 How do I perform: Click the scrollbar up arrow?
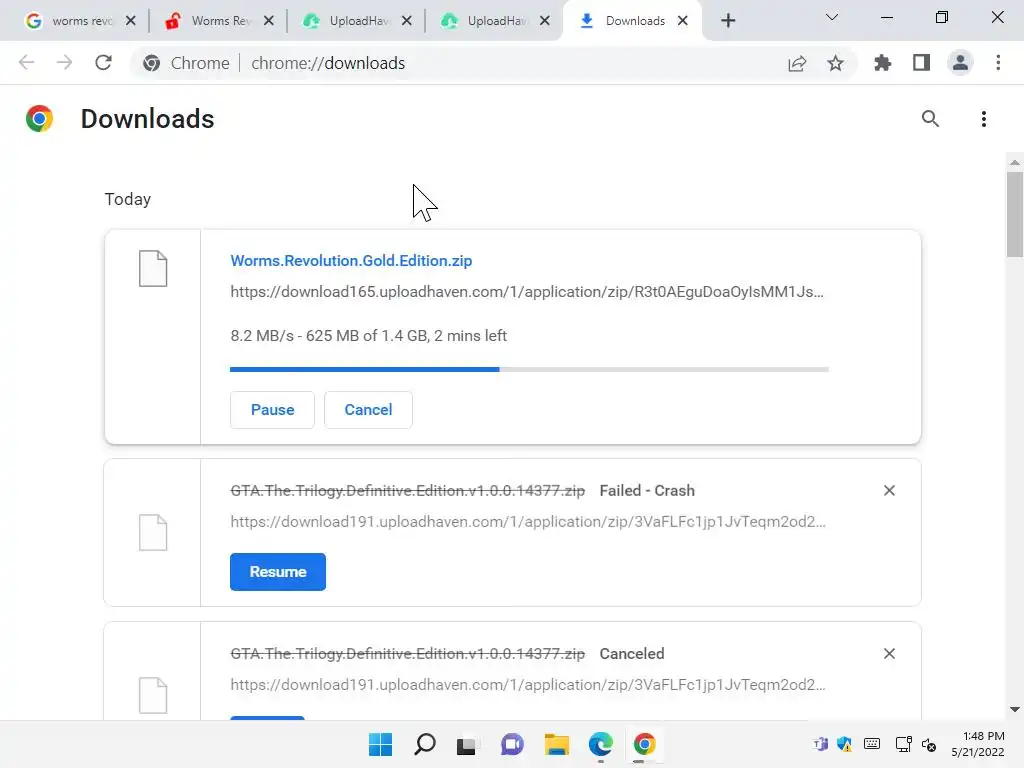[x=1014, y=163]
